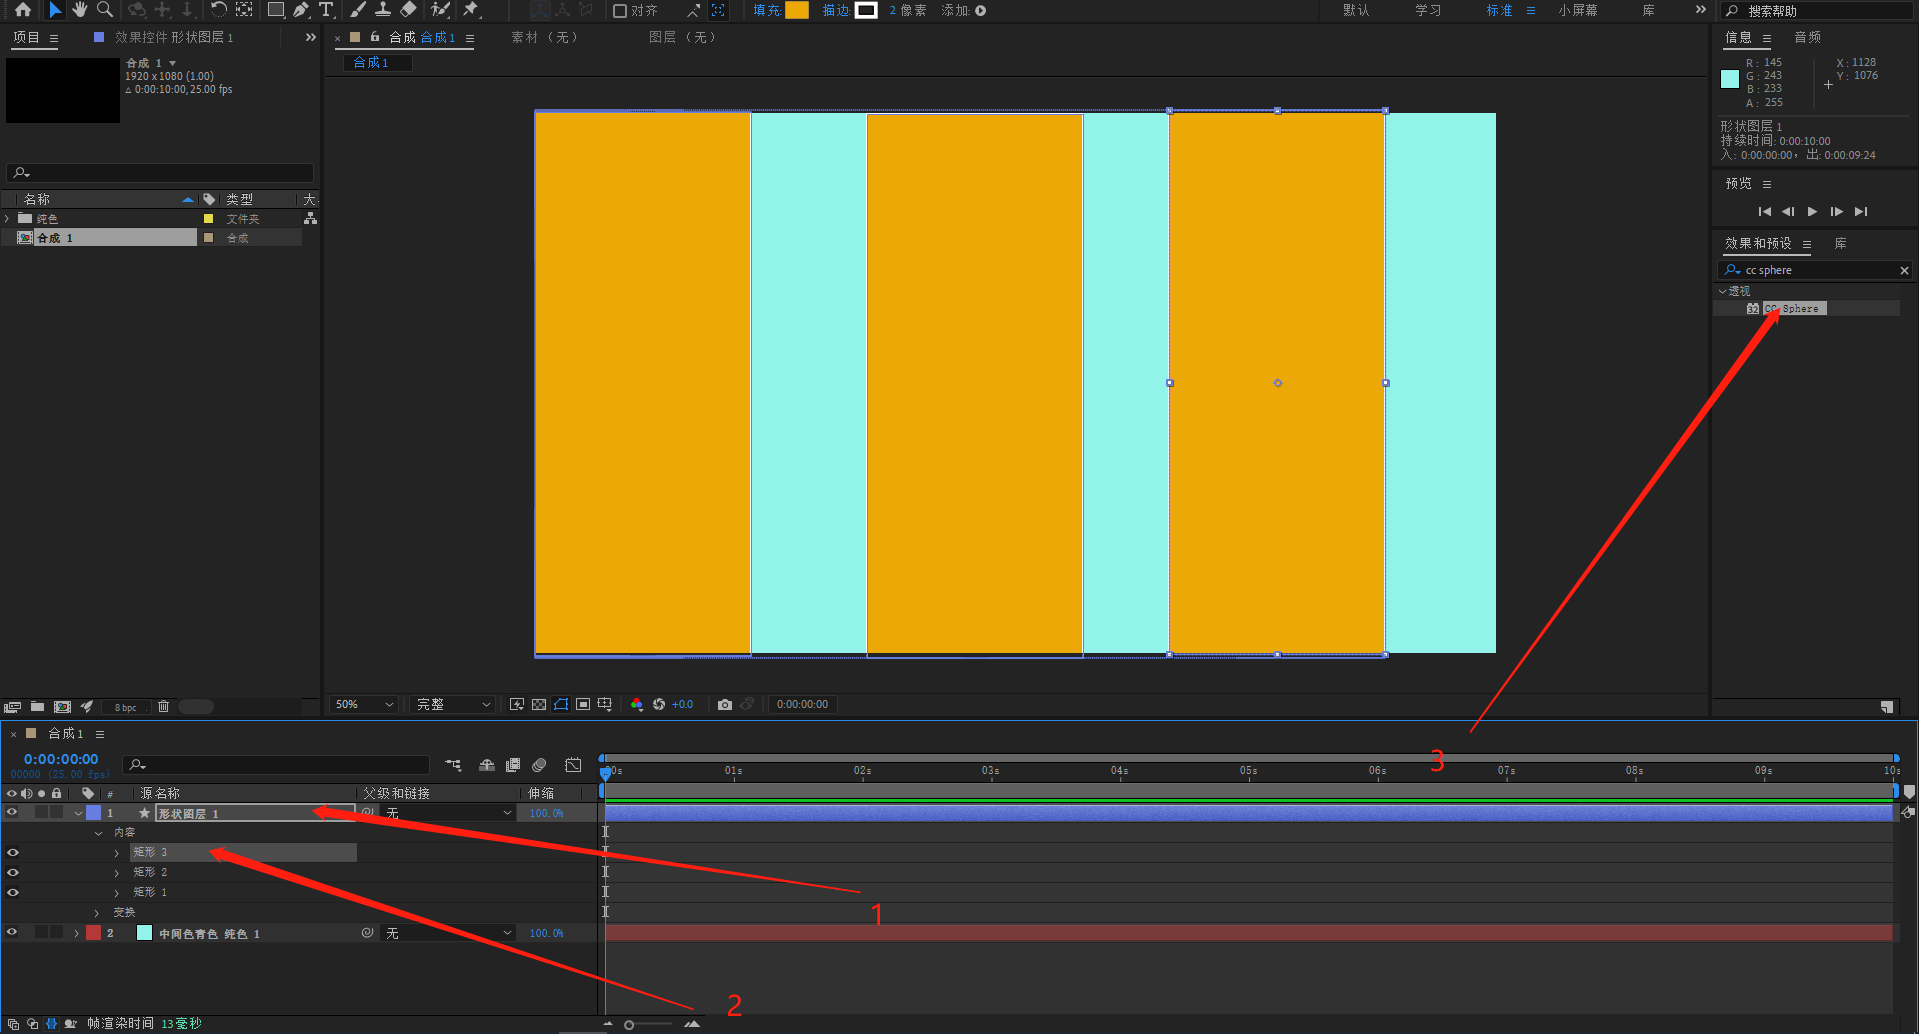Image resolution: width=1919 pixels, height=1034 pixels.
Task: Hide 矩形 1 with its eye icon
Action: click(x=12, y=892)
